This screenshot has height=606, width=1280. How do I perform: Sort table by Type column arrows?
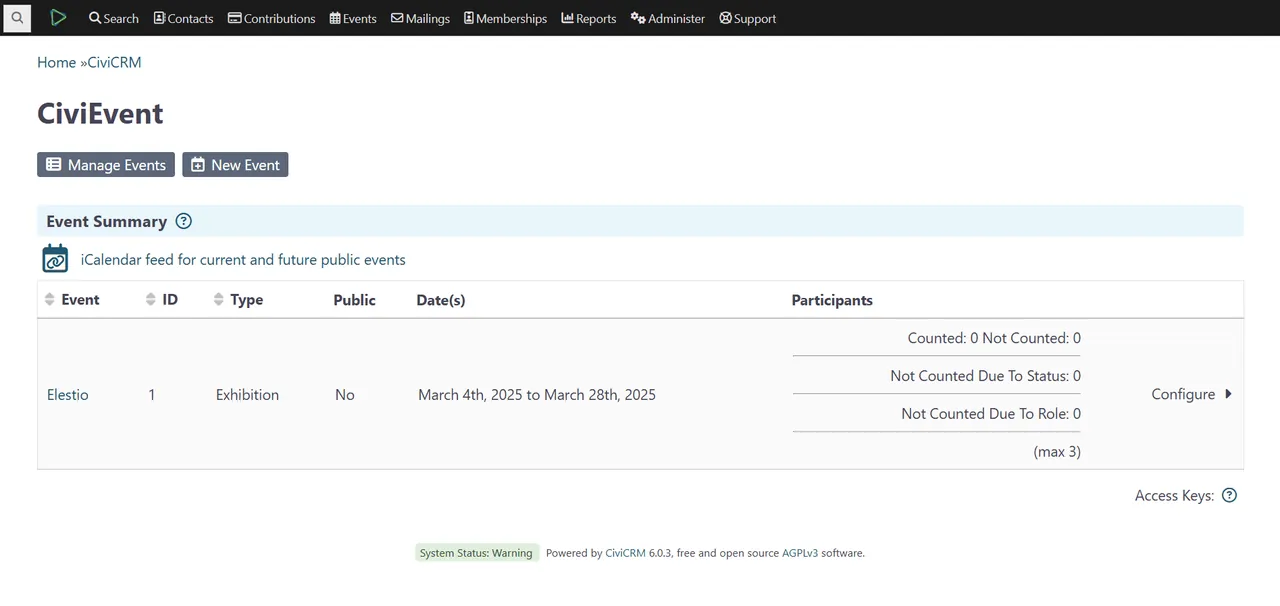click(219, 299)
